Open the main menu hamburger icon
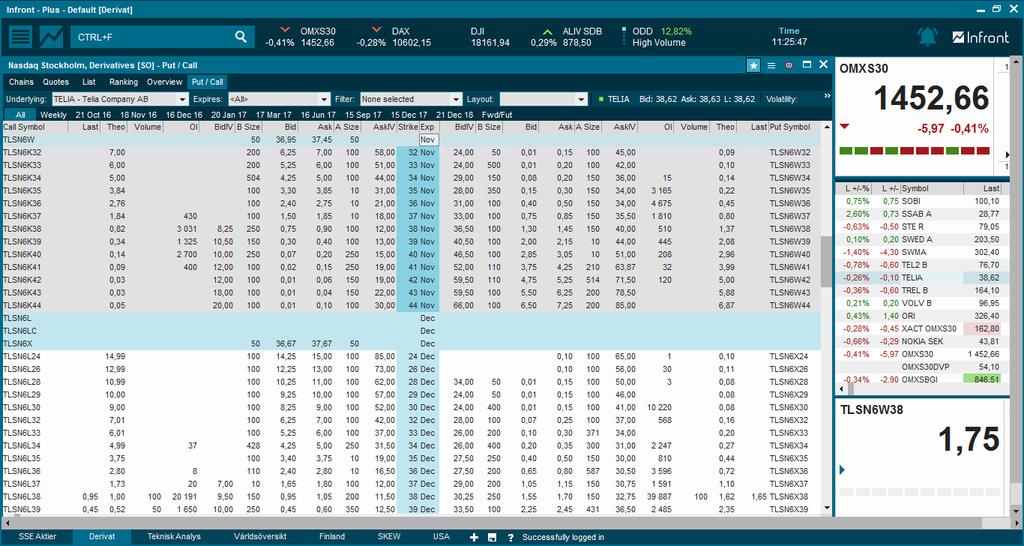 pos(20,37)
